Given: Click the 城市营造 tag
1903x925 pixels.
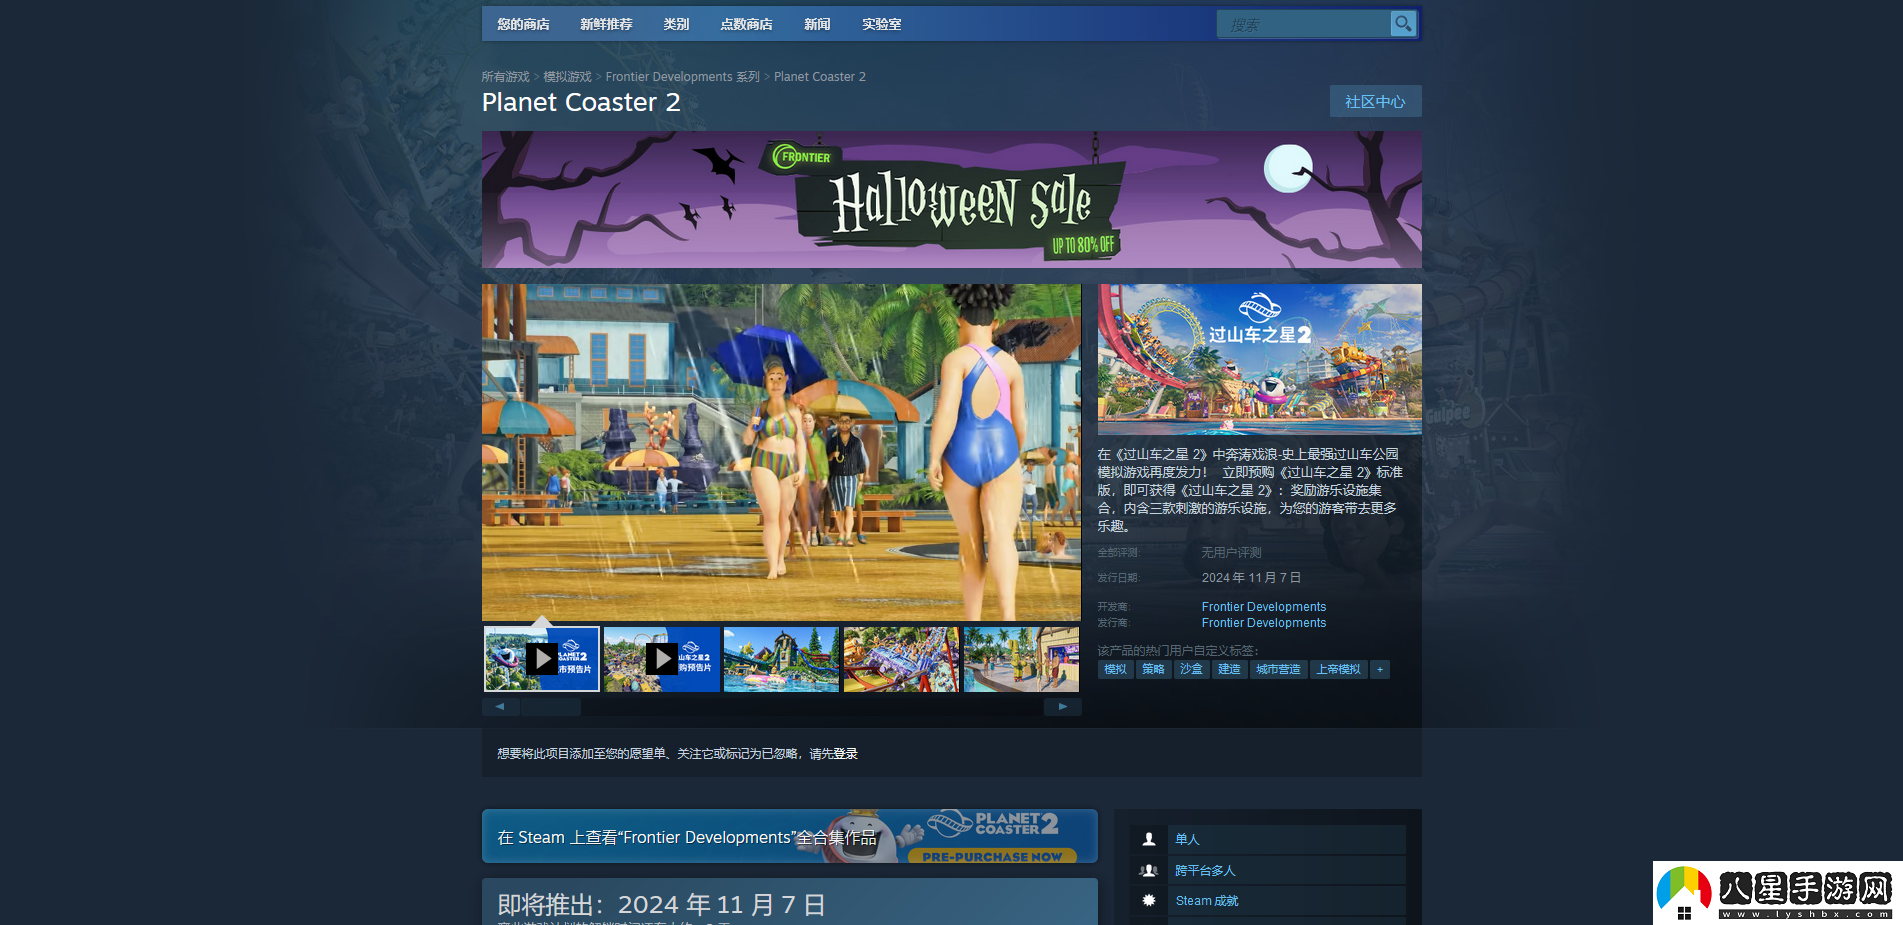Looking at the screenshot, I should tap(1278, 670).
